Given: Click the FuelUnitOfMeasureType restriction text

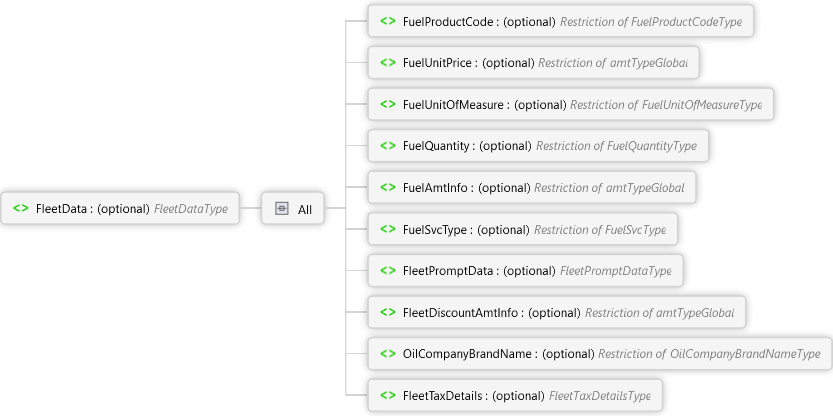Looking at the screenshot, I should [x=668, y=104].
